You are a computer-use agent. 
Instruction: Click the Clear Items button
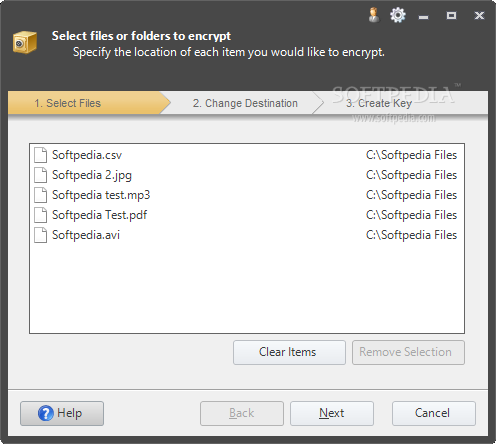(x=289, y=352)
